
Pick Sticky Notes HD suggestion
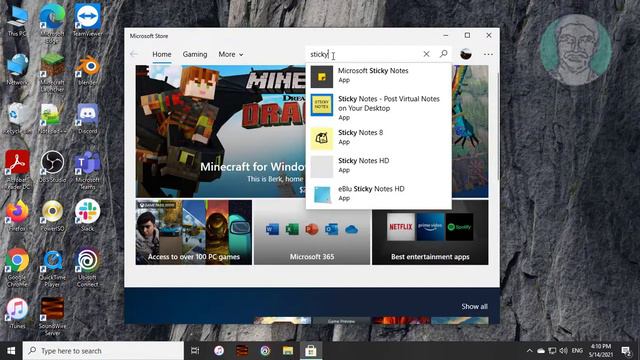click(x=378, y=165)
